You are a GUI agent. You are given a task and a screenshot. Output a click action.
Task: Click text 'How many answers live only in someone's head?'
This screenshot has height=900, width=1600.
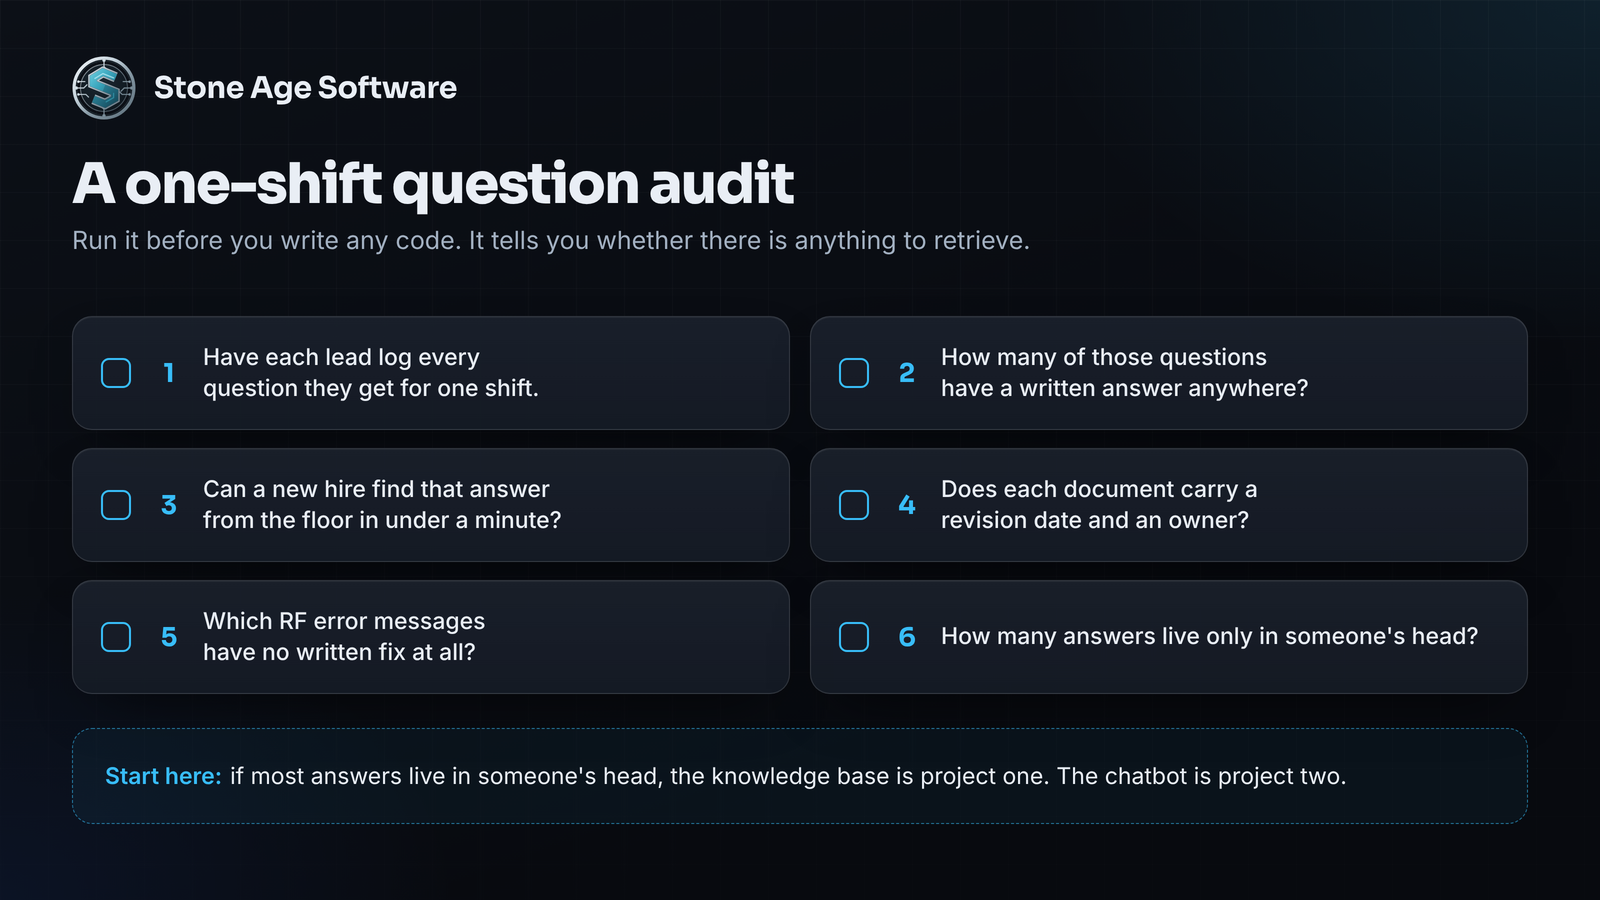coord(1209,636)
